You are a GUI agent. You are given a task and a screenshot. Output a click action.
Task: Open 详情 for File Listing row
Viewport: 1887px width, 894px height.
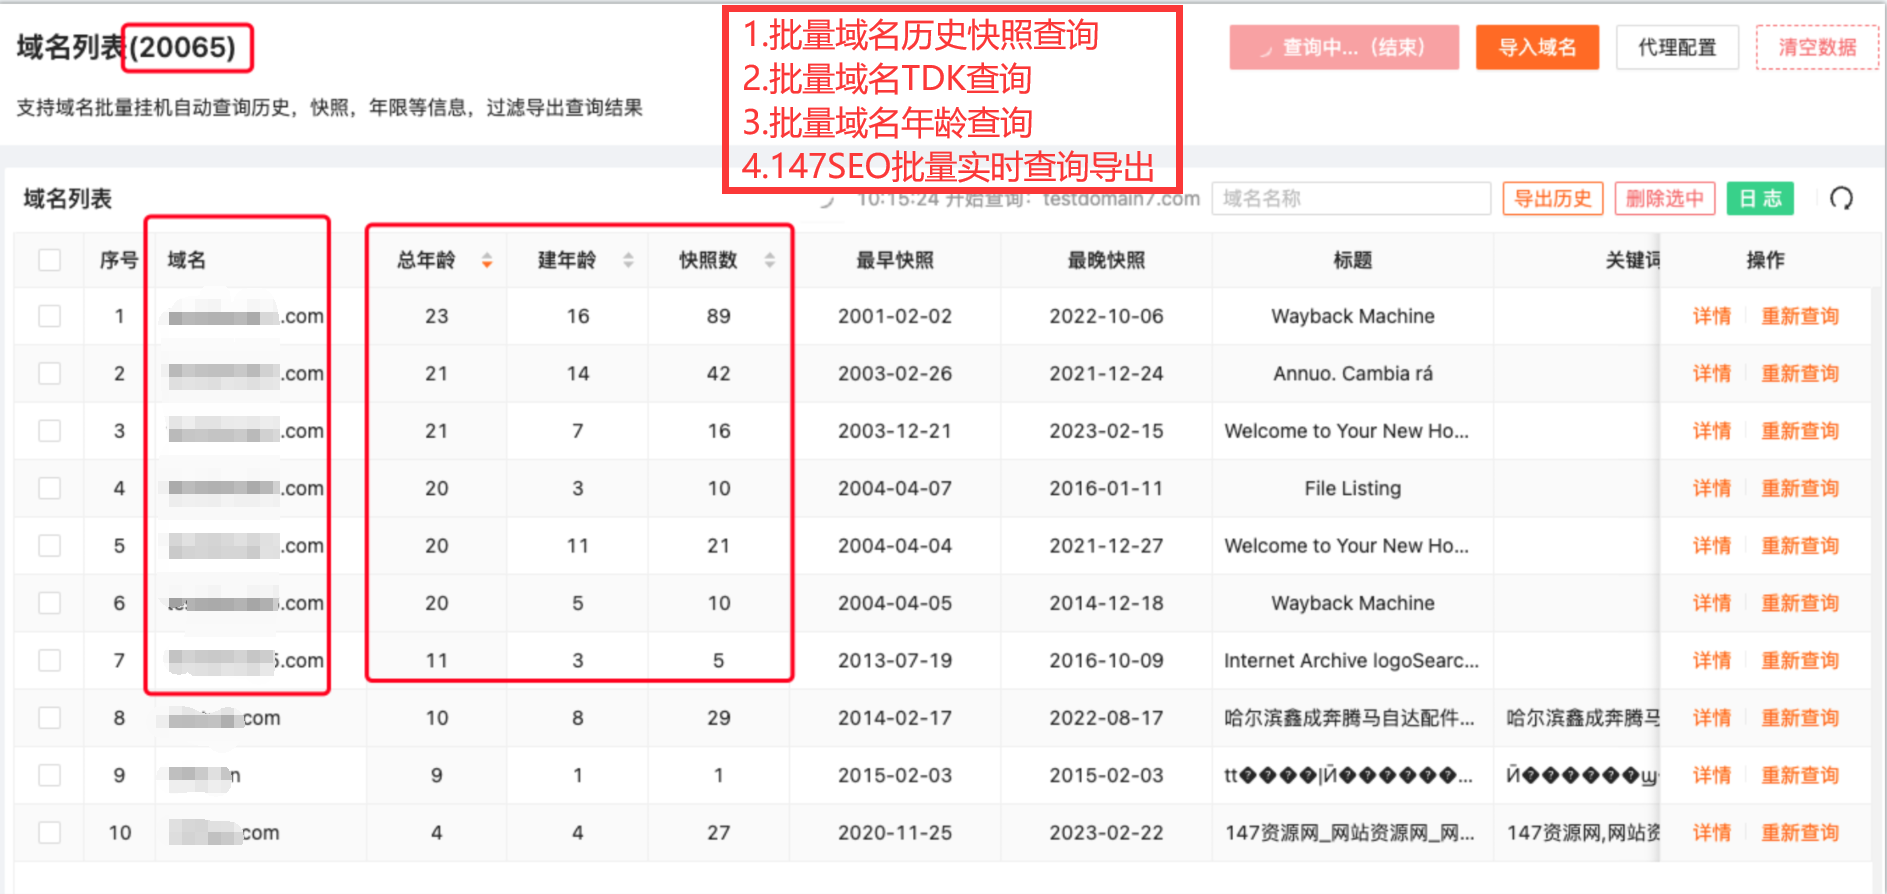point(1711,488)
